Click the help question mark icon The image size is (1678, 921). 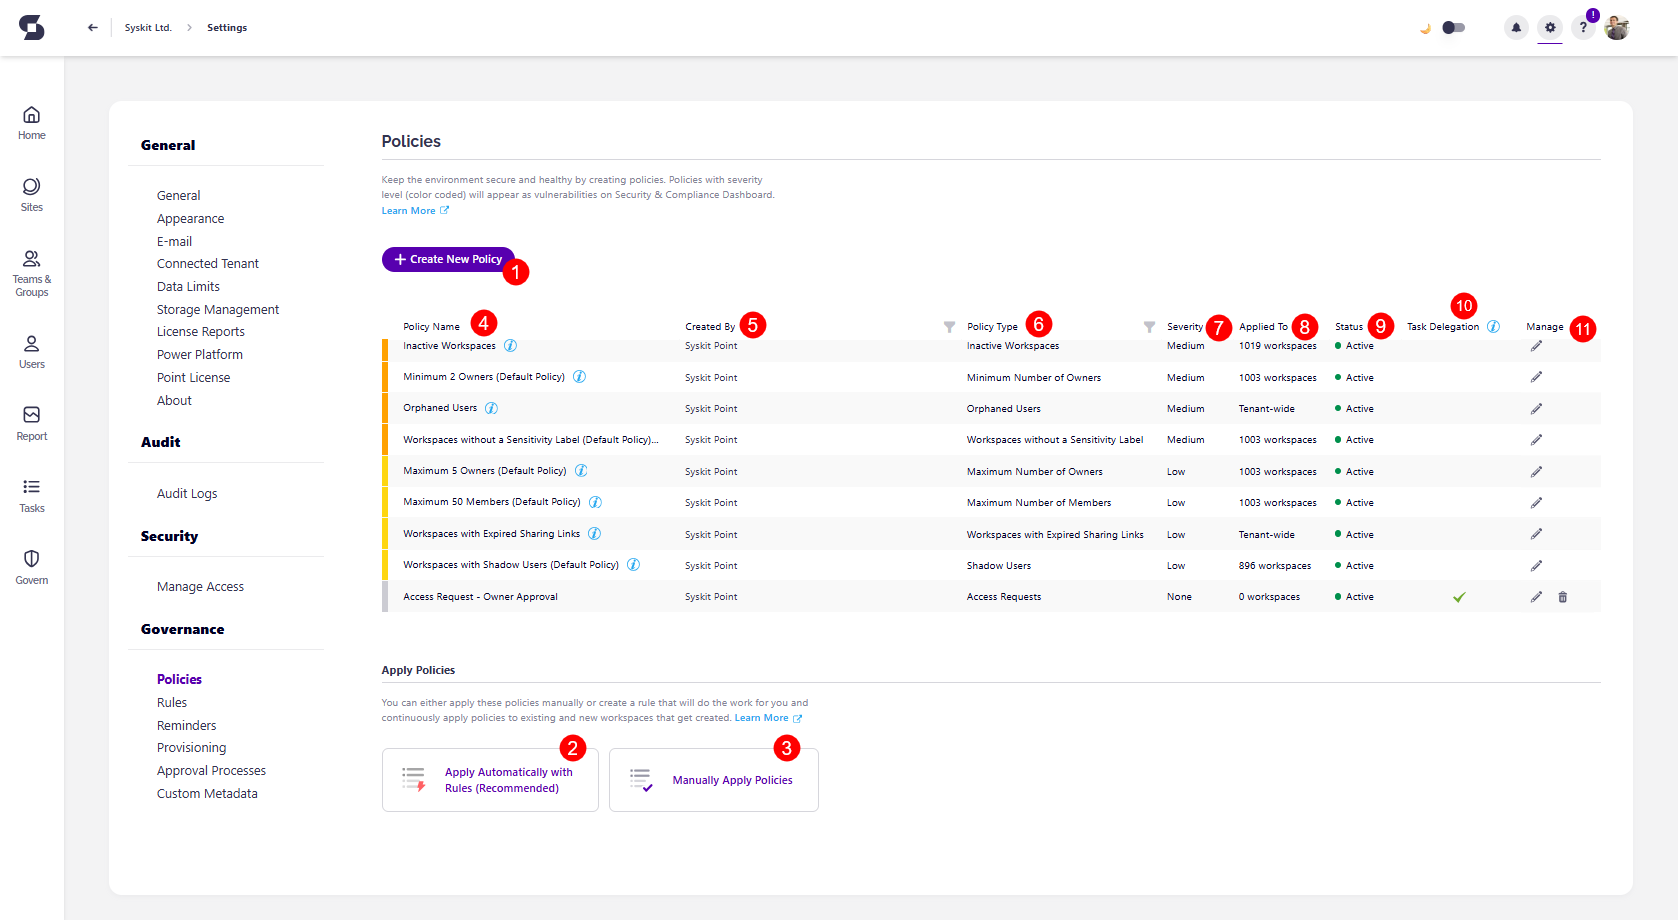tap(1583, 28)
